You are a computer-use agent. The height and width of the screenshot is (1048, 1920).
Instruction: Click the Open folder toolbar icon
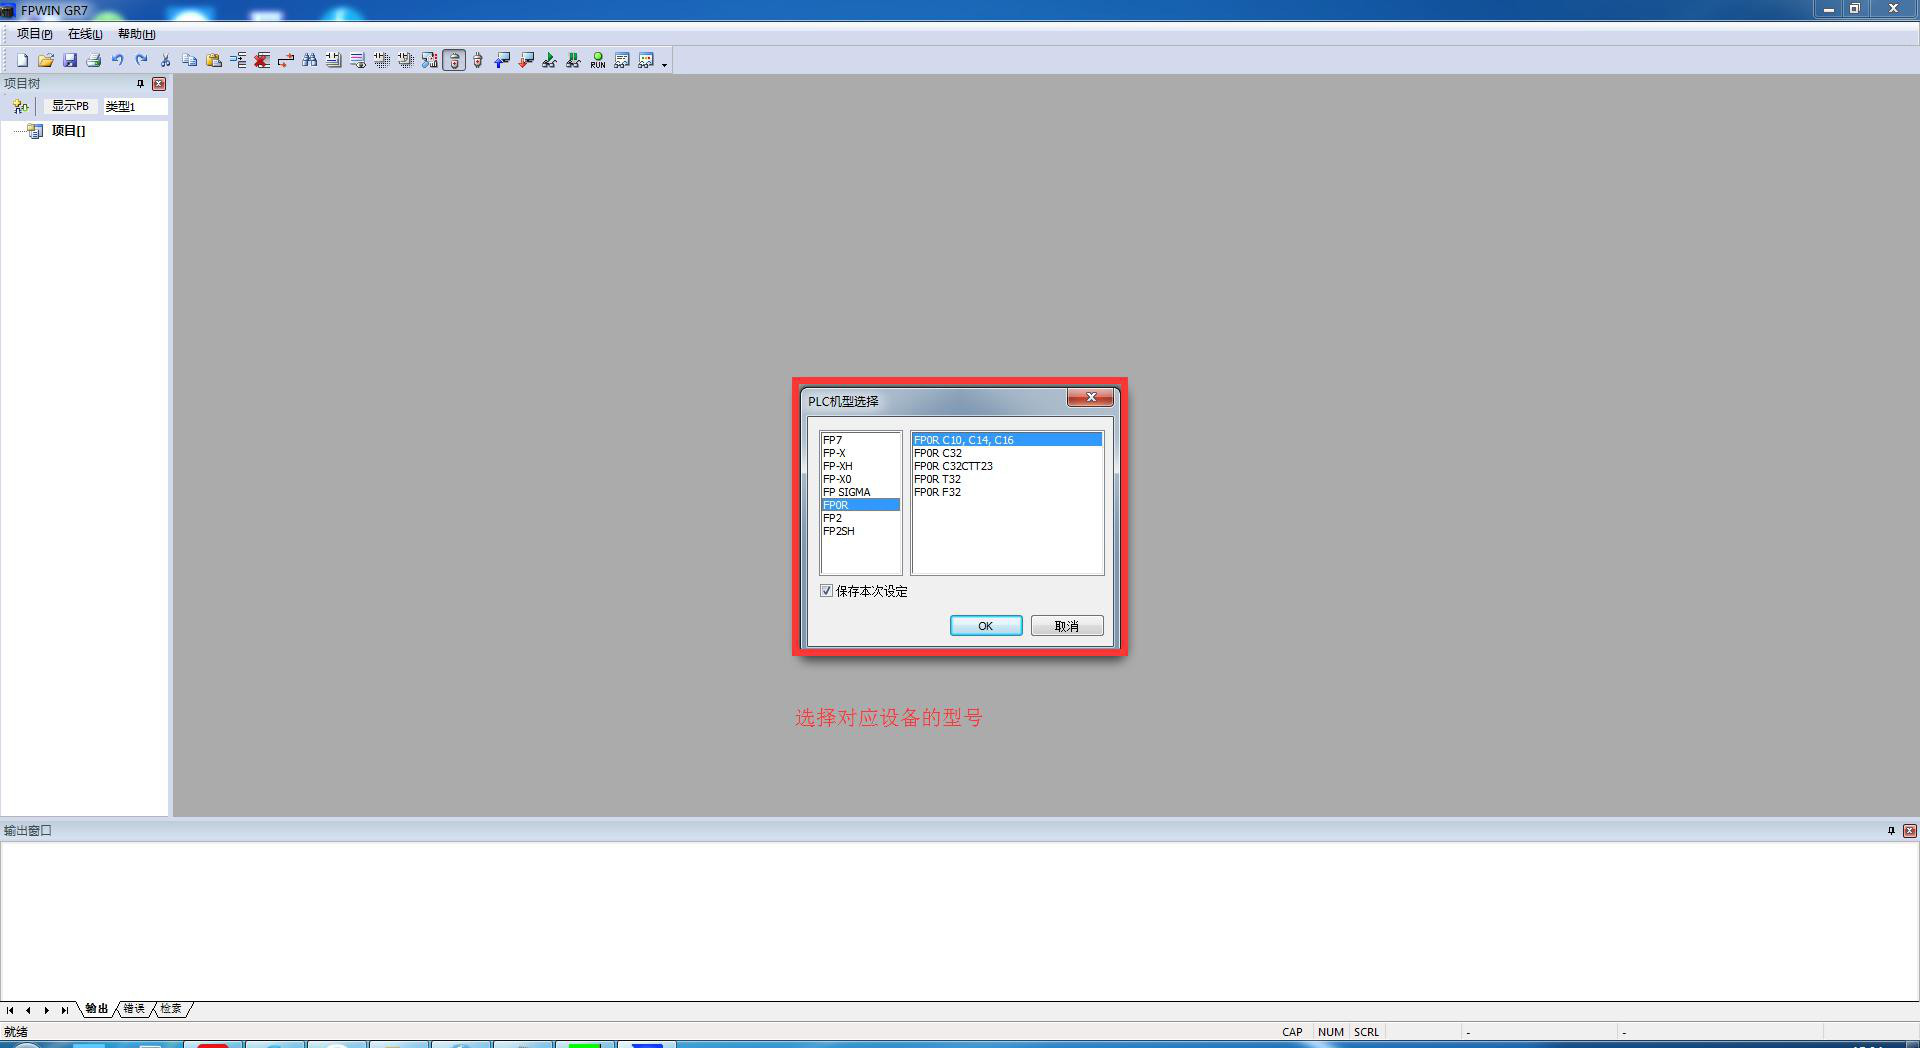tap(46, 61)
